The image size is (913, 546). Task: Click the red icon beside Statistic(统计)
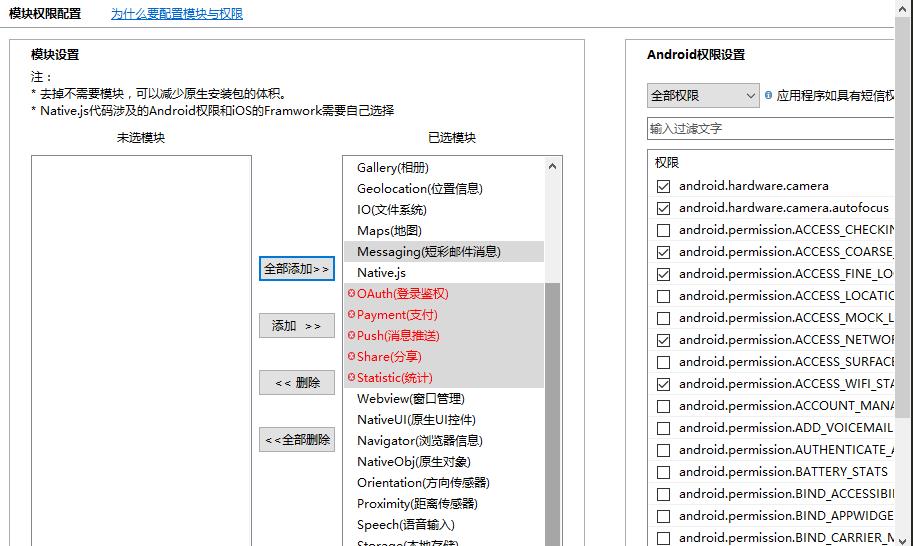351,377
